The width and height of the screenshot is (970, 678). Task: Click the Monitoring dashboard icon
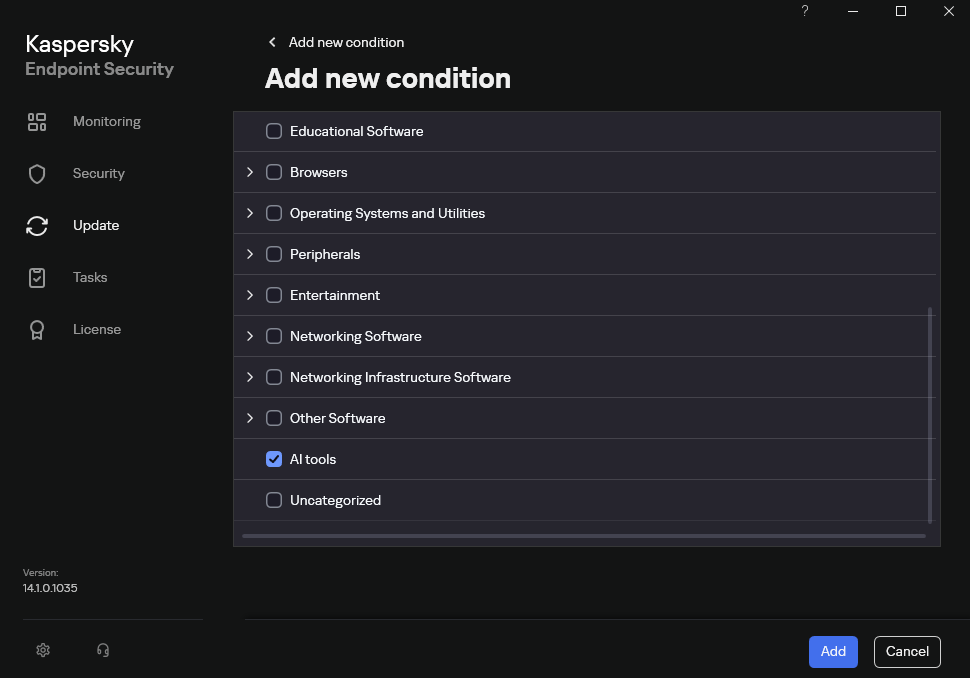pyautogui.click(x=37, y=122)
